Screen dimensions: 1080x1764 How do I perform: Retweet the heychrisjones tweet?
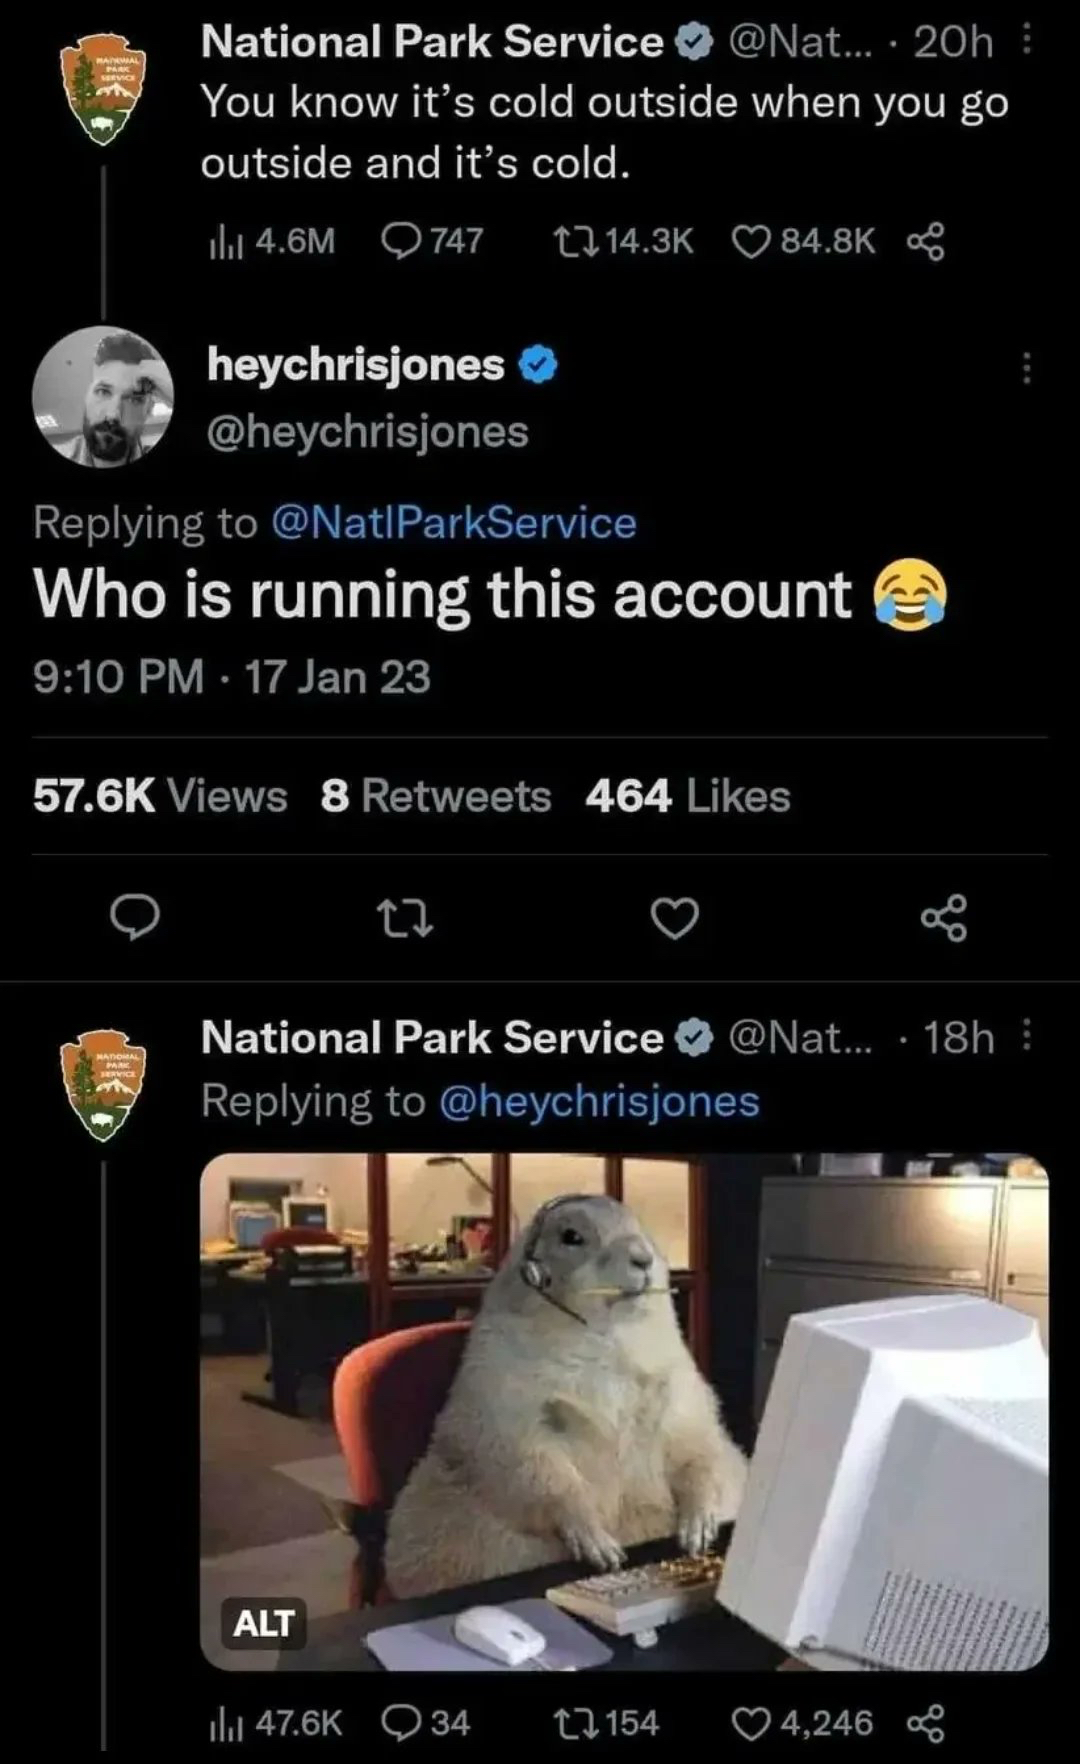pyautogui.click(x=404, y=917)
